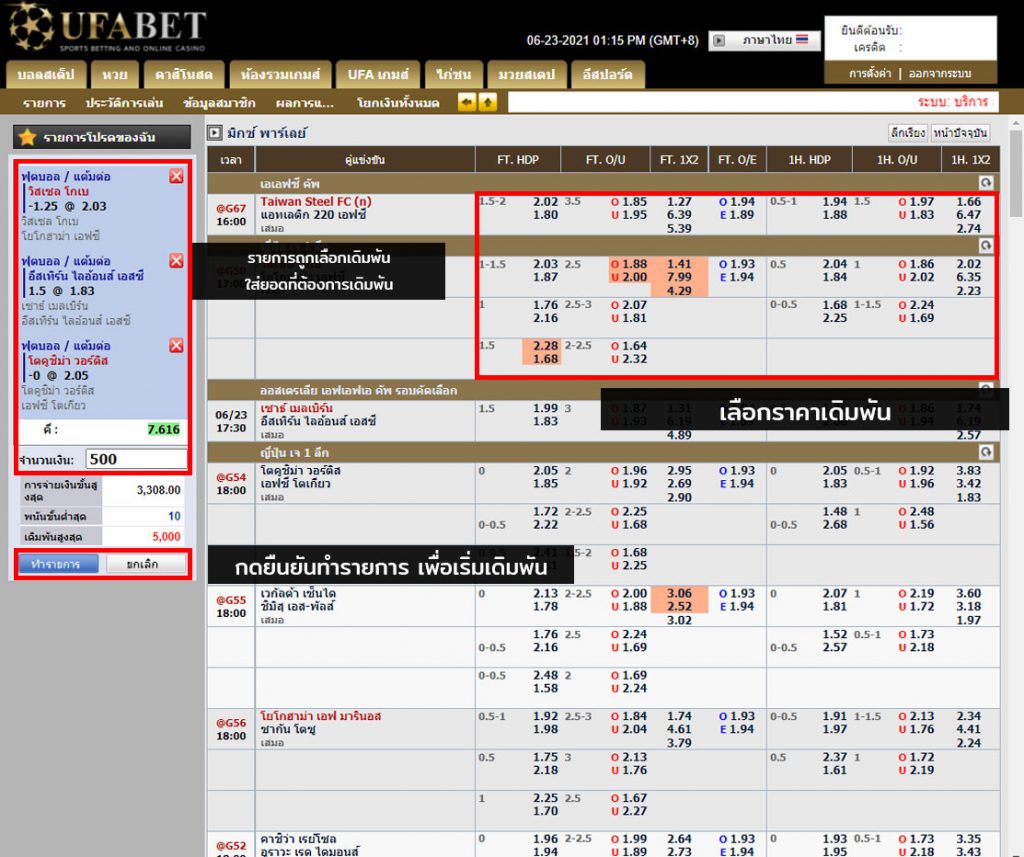Click the favorites star icon in the sidebar
This screenshot has width=1024, height=857.
(27, 137)
